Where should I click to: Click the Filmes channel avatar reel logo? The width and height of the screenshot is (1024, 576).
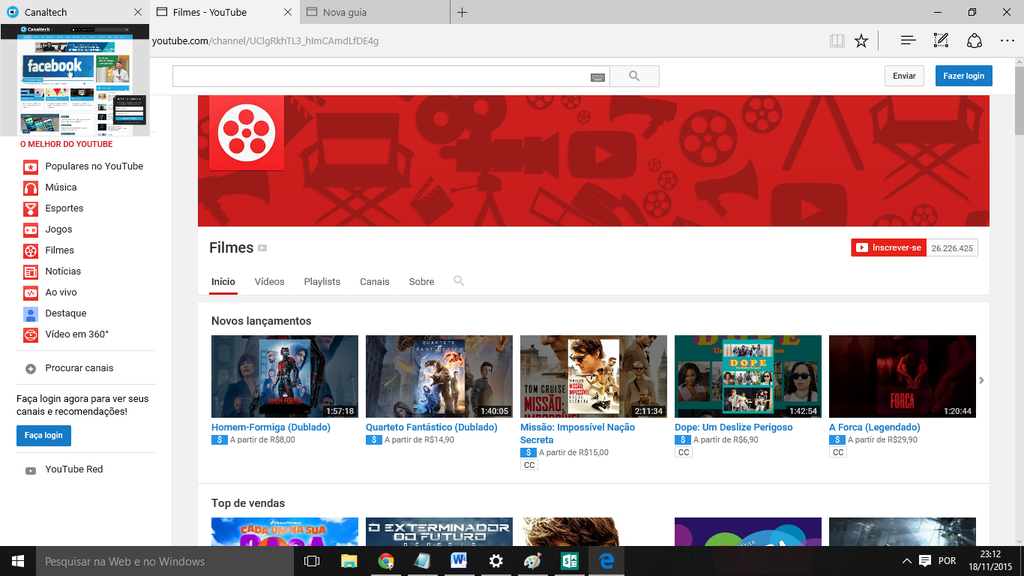[246, 133]
